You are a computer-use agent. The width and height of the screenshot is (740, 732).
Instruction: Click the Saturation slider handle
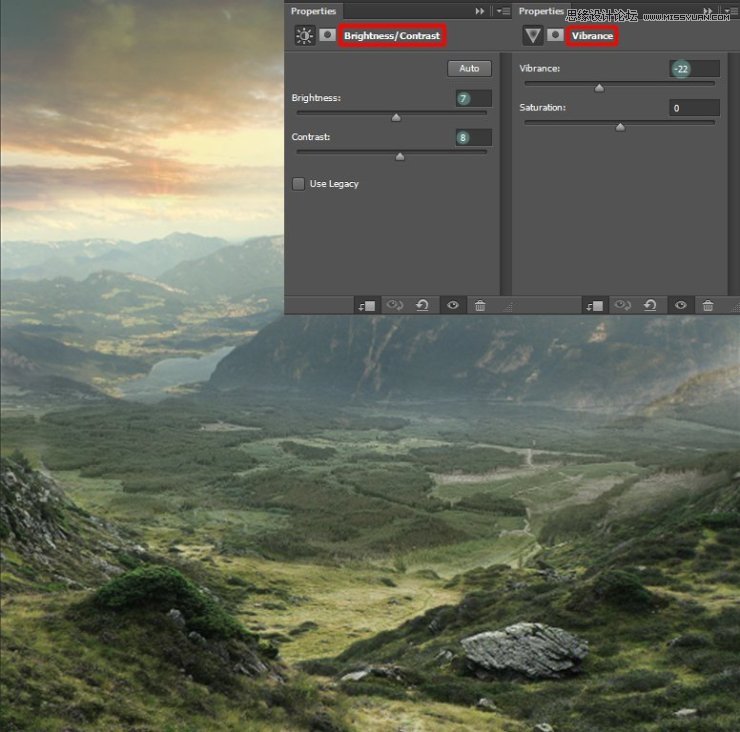tap(620, 127)
